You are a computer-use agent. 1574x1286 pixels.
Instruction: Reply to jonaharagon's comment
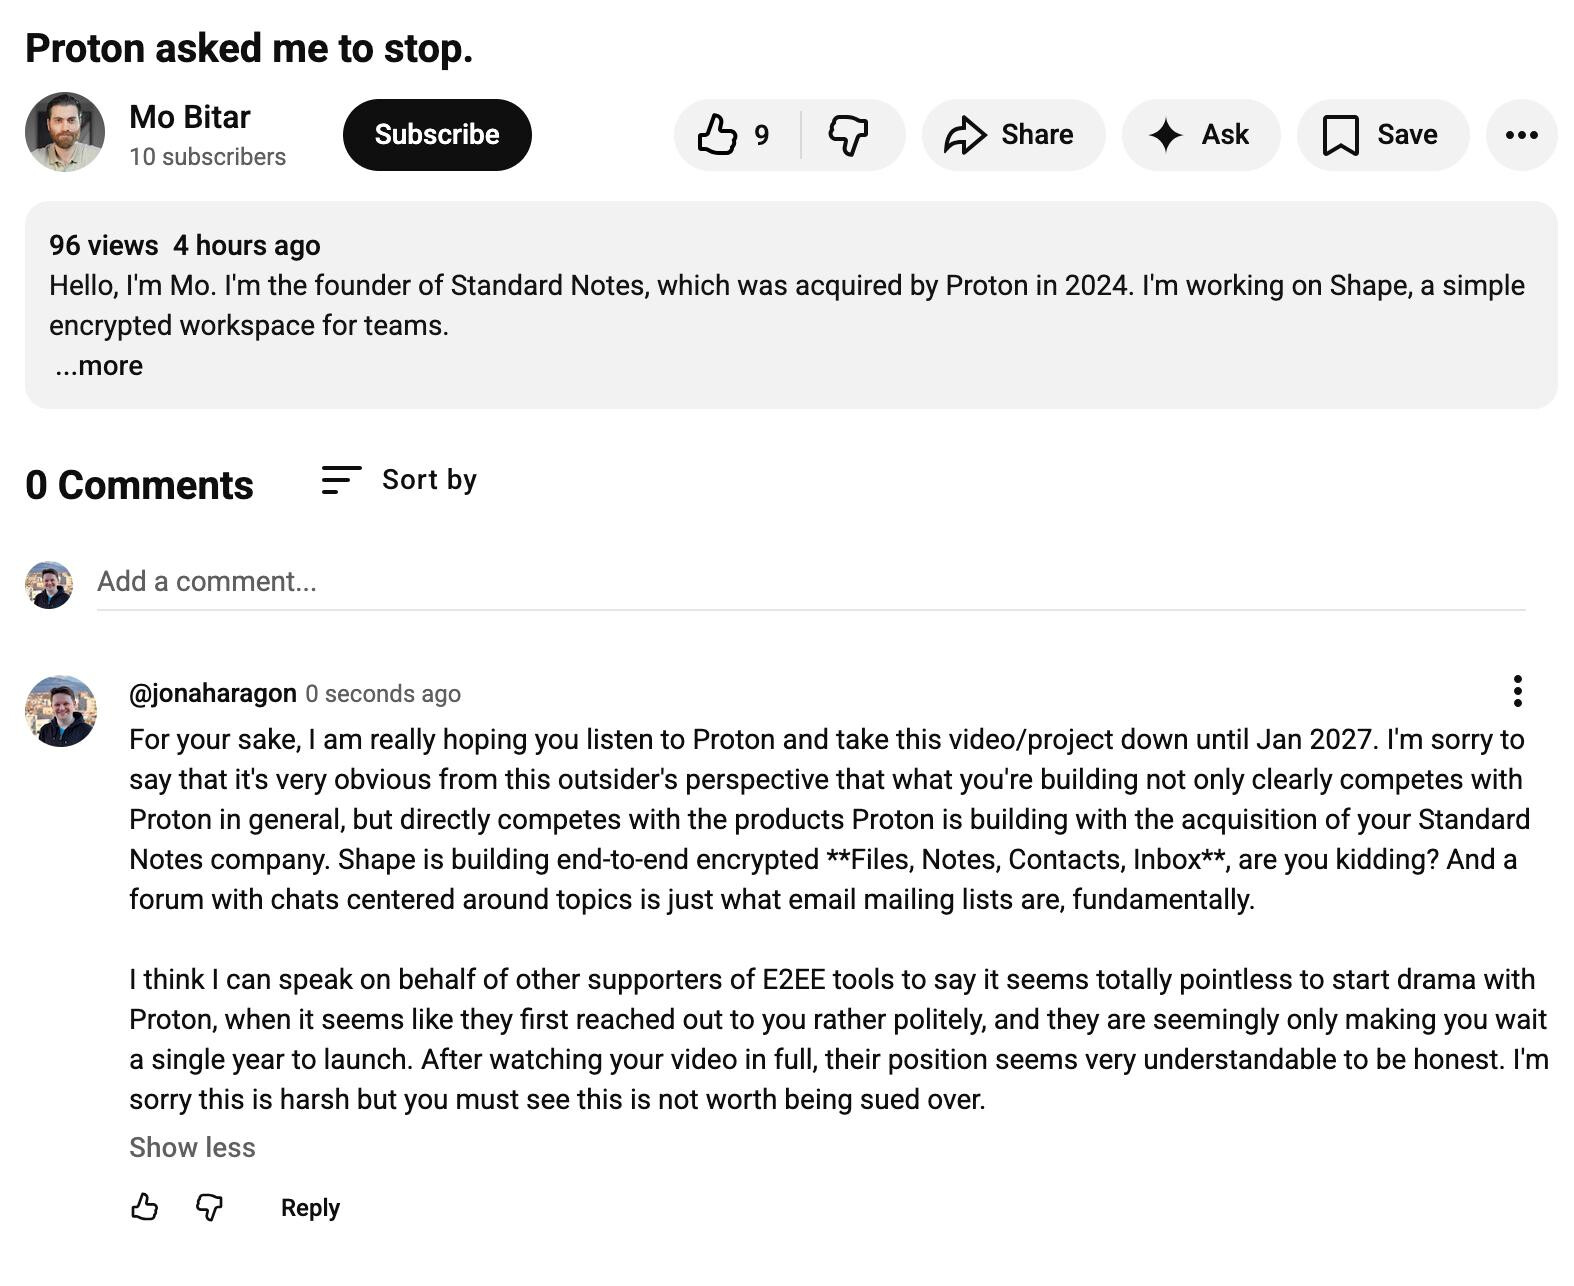pyautogui.click(x=310, y=1207)
